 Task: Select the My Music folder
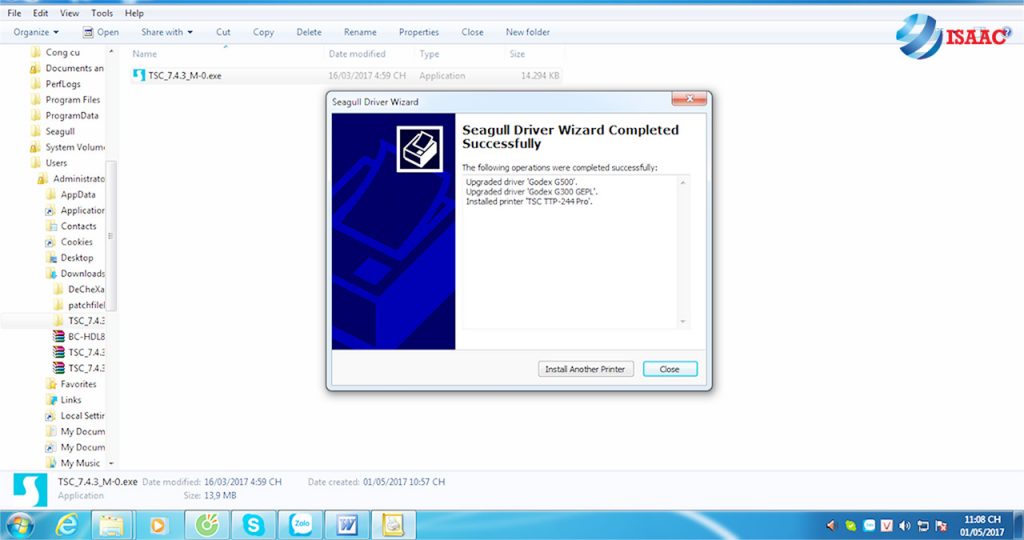pyautogui.click(x=80, y=463)
